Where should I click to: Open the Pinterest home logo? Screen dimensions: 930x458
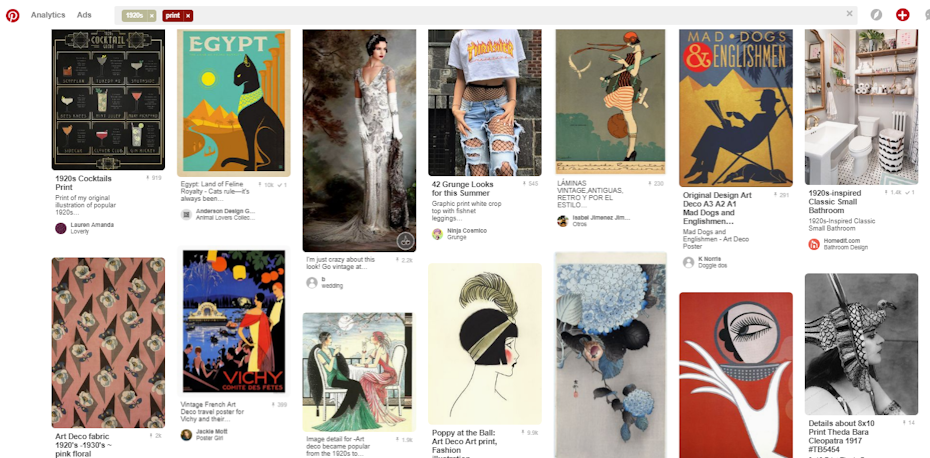[13, 15]
